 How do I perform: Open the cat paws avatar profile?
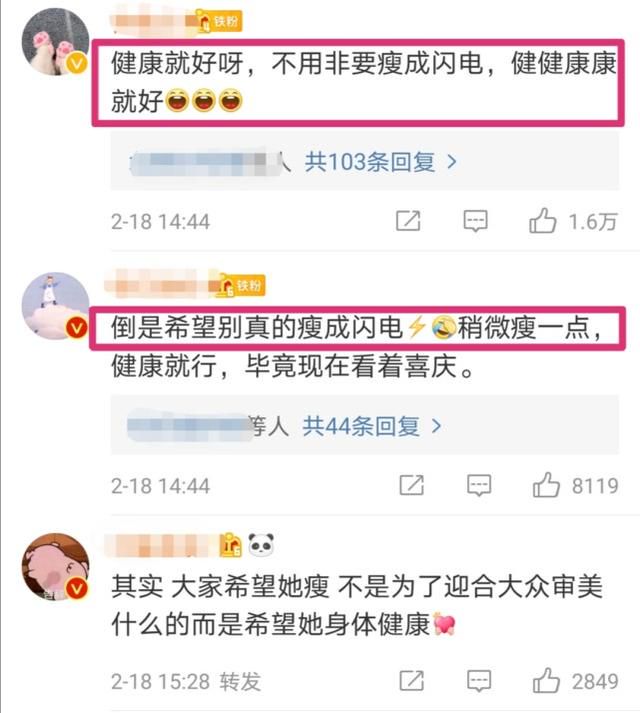(55, 41)
